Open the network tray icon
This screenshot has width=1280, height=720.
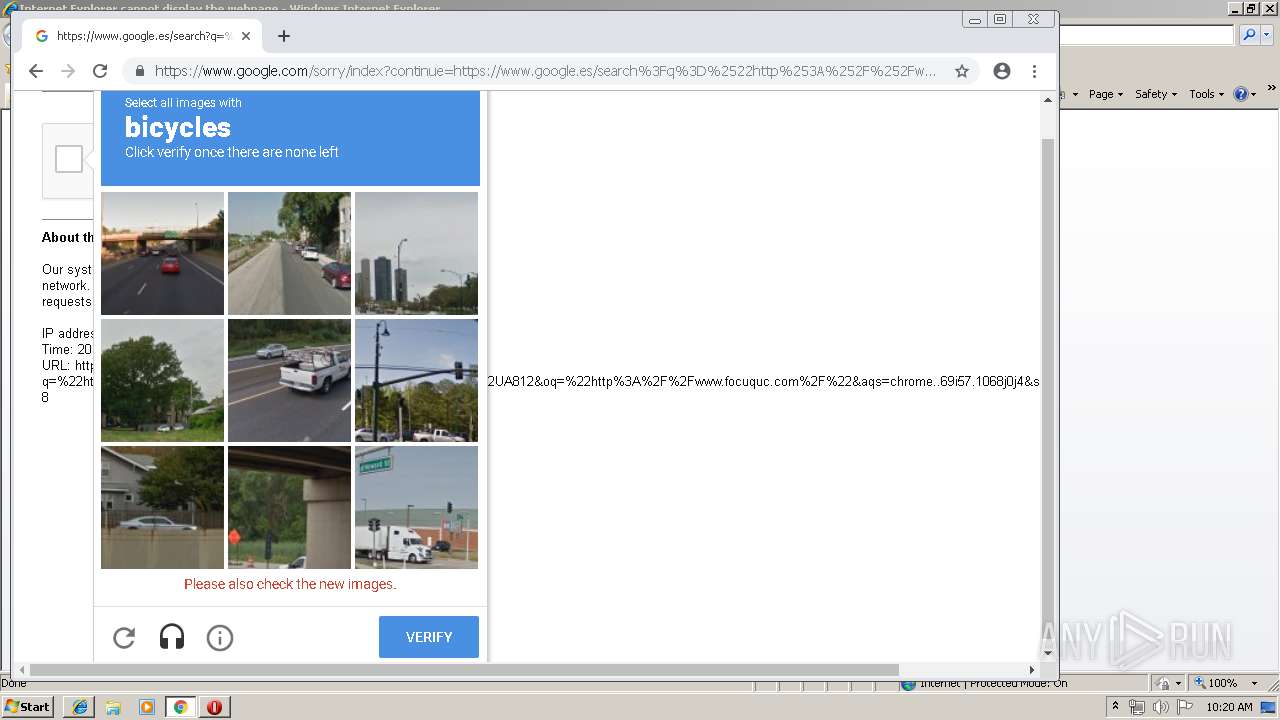[1137, 707]
